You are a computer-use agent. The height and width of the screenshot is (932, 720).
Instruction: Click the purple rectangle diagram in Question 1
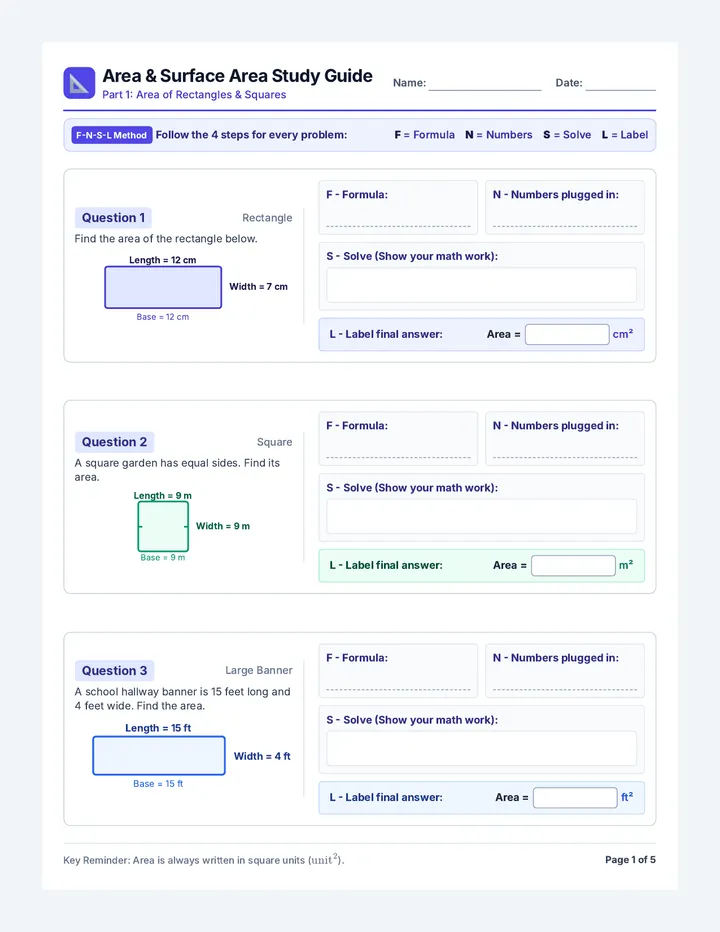(163, 287)
